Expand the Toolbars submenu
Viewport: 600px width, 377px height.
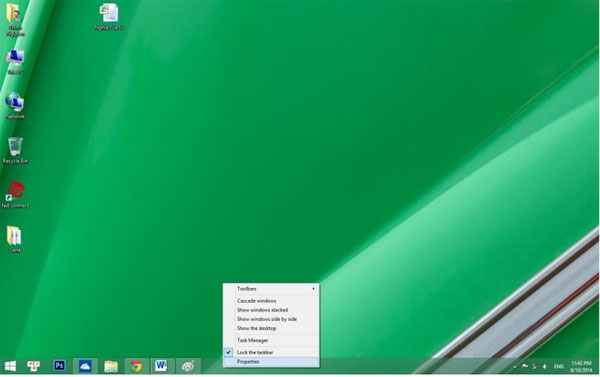point(271,289)
